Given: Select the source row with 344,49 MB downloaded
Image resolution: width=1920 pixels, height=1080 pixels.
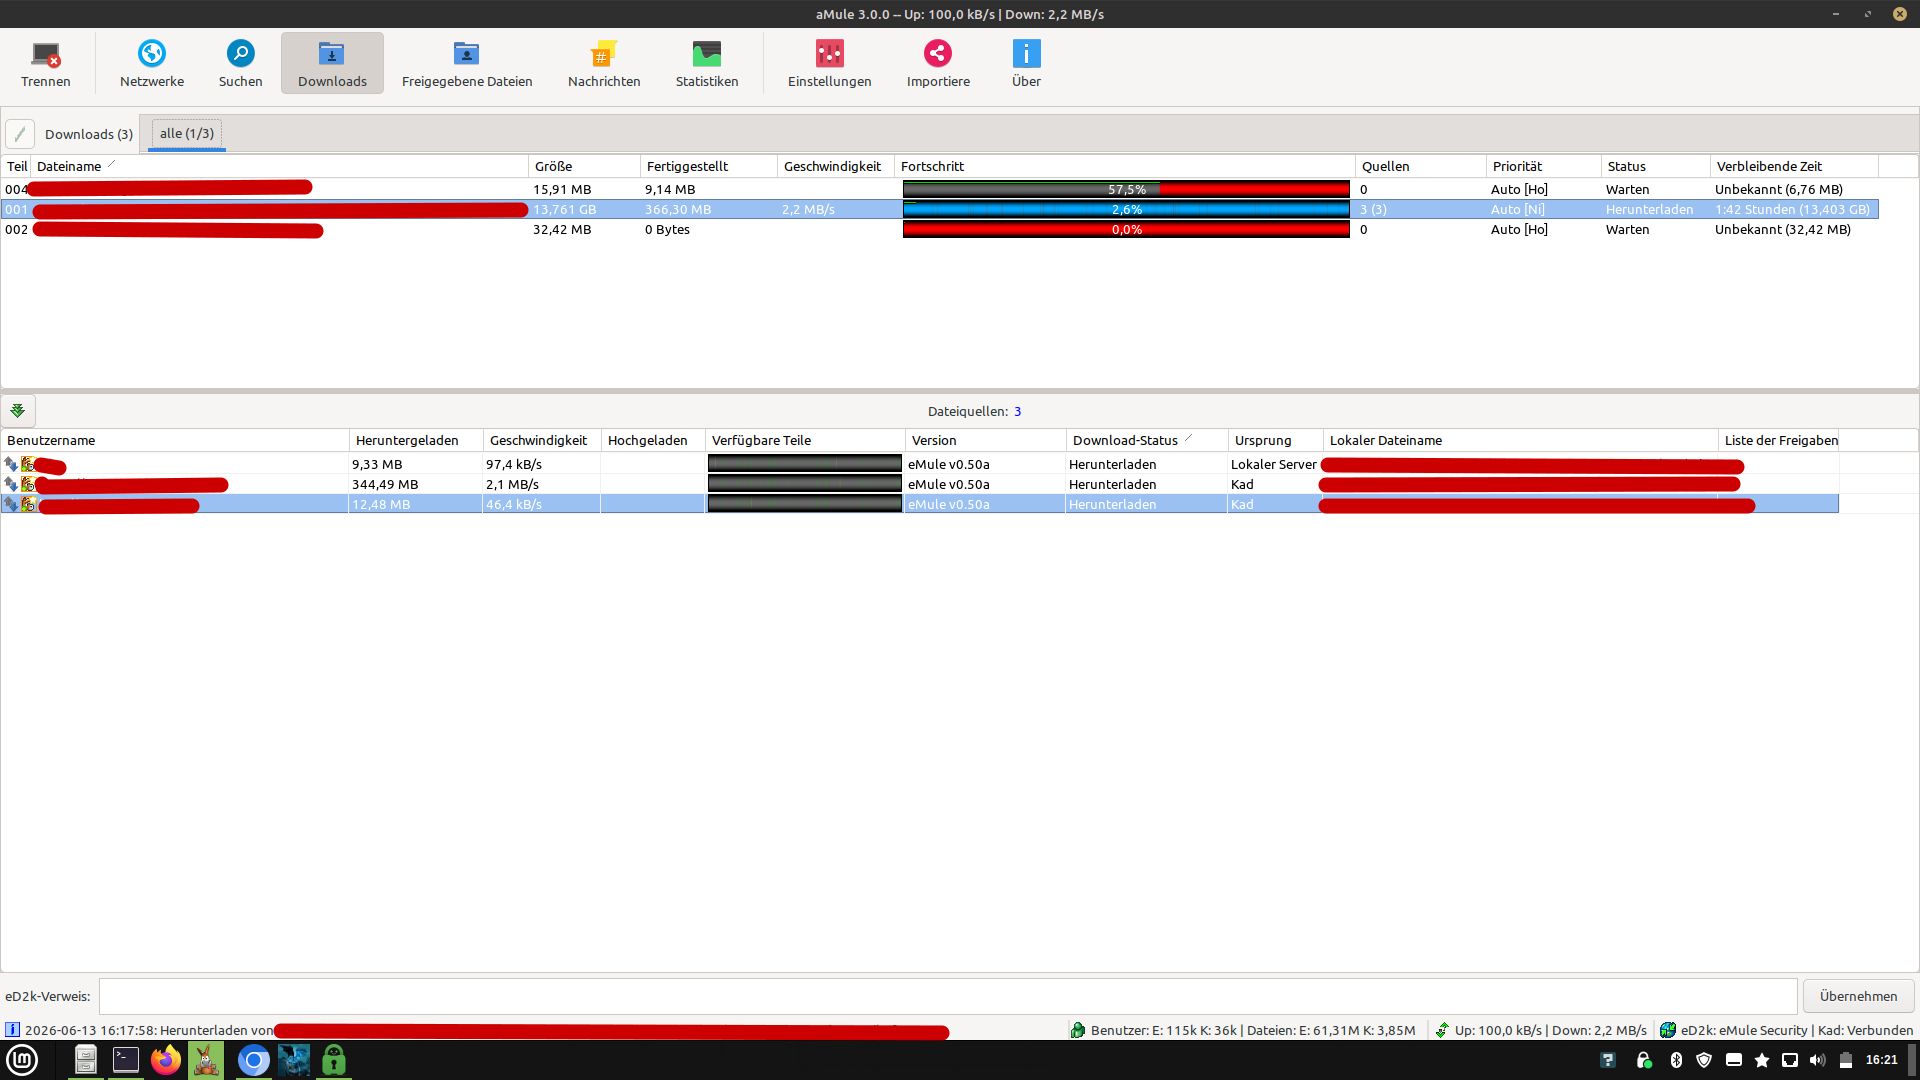Looking at the screenshot, I should 920,484.
